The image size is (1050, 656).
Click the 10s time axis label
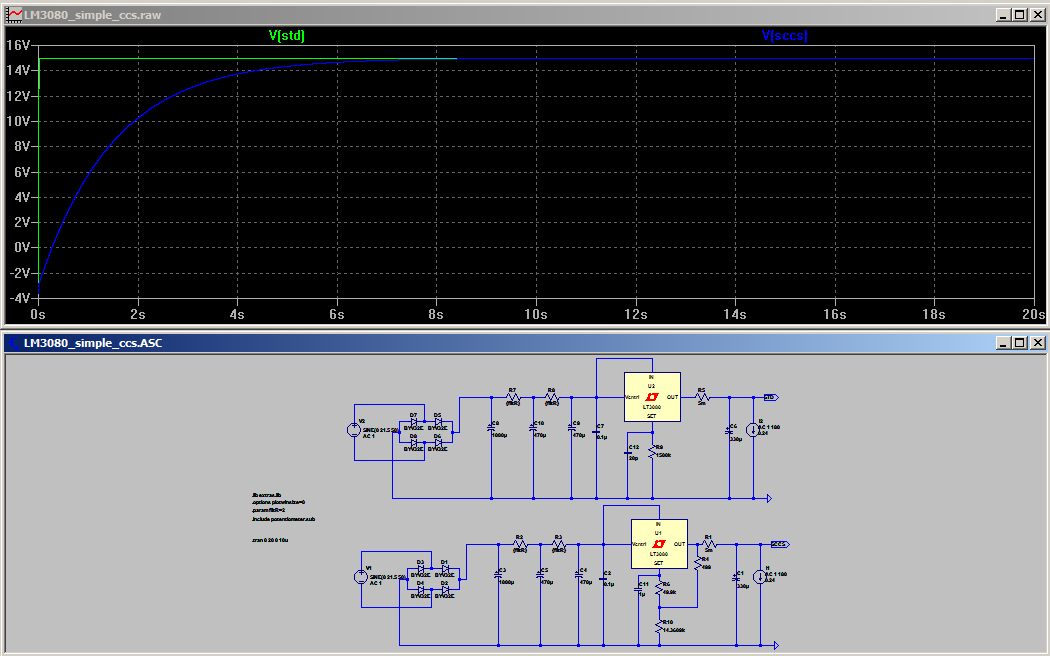[536, 314]
